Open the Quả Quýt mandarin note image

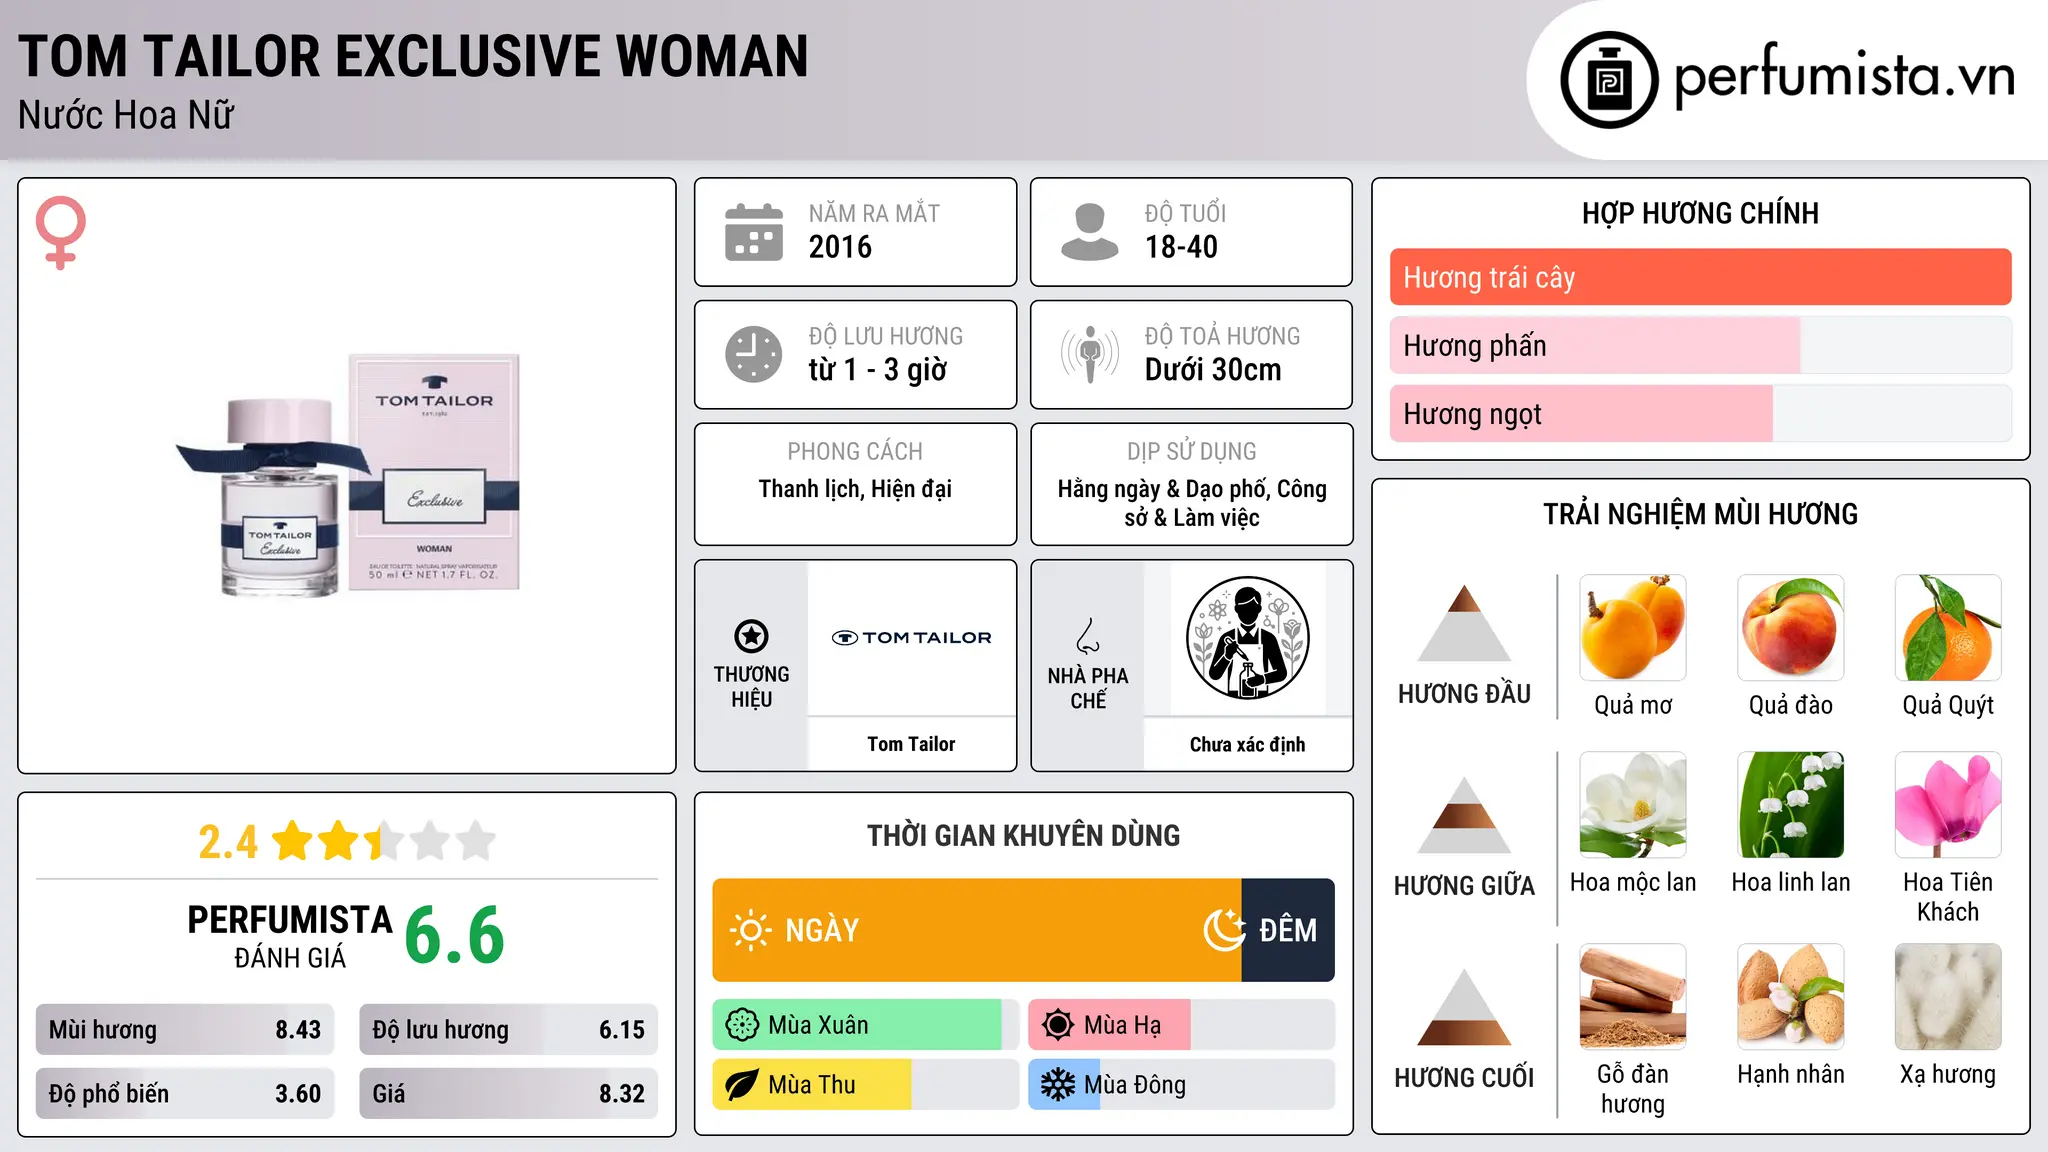click(1948, 628)
